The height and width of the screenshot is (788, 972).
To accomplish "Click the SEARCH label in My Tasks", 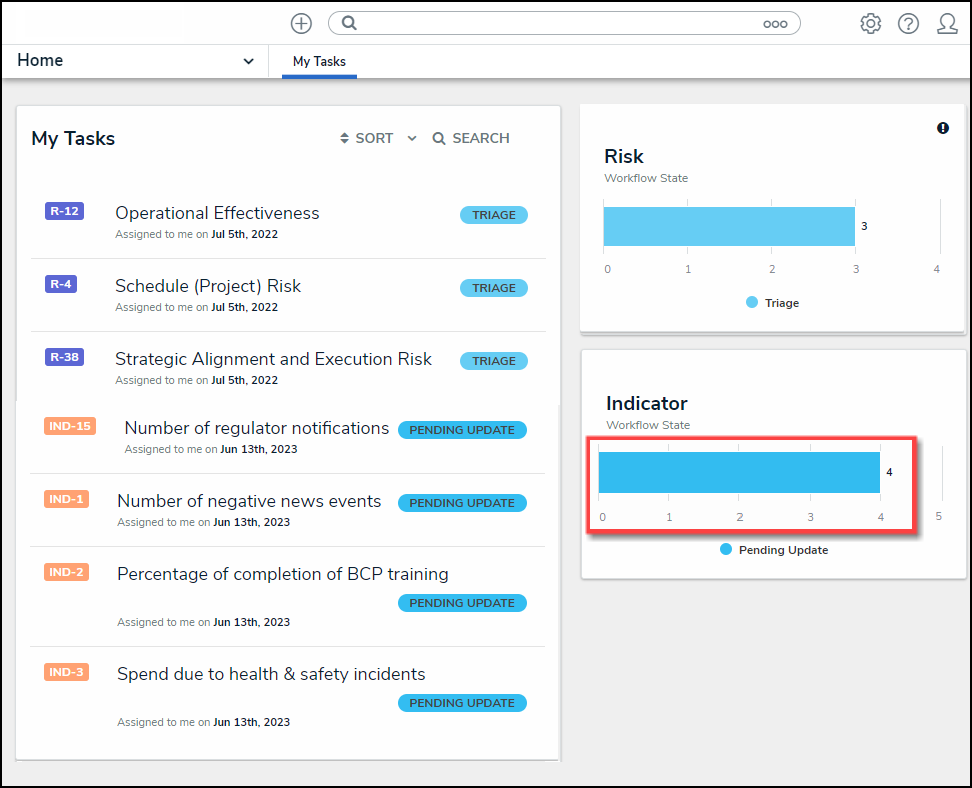I will (x=480, y=138).
